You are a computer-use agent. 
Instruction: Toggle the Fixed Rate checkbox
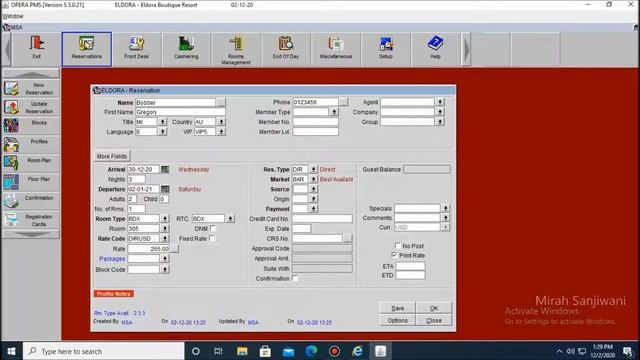tap(212, 238)
